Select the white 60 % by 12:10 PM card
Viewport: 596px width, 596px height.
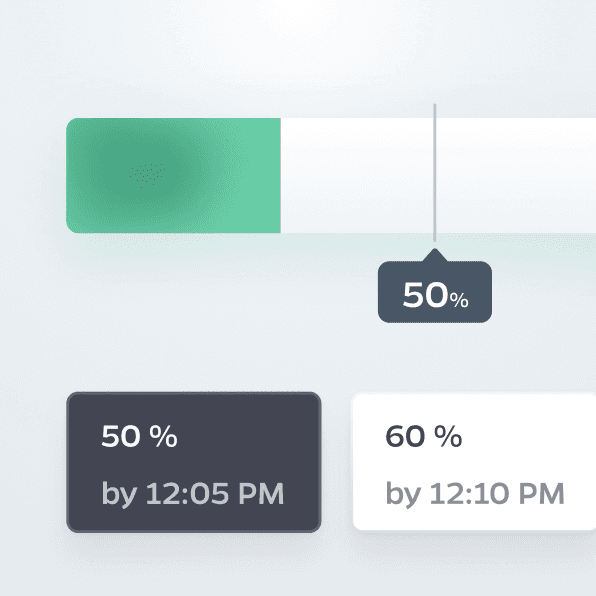pos(474,462)
